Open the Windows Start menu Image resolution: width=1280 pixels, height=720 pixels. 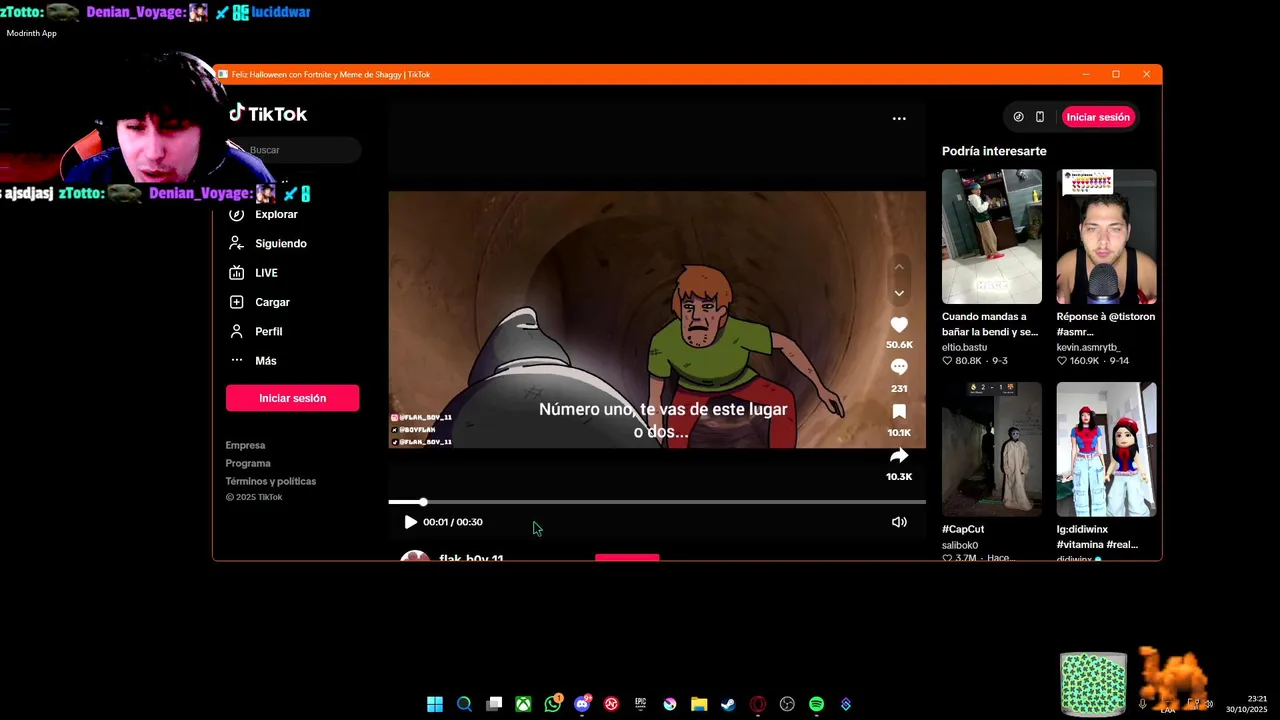(435, 704)
